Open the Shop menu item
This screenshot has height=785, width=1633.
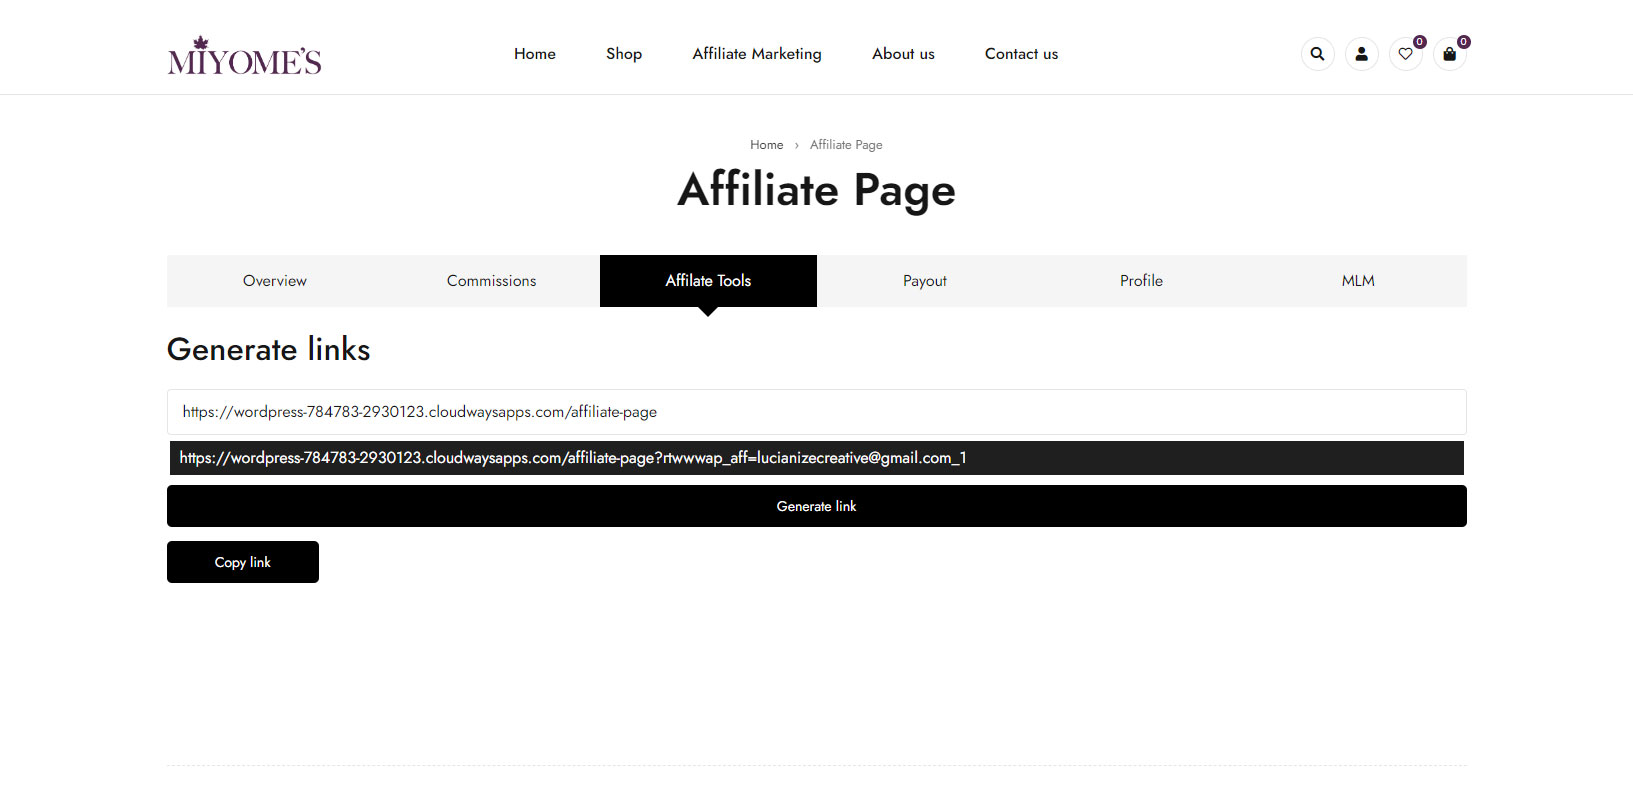[x=624, y=54]
